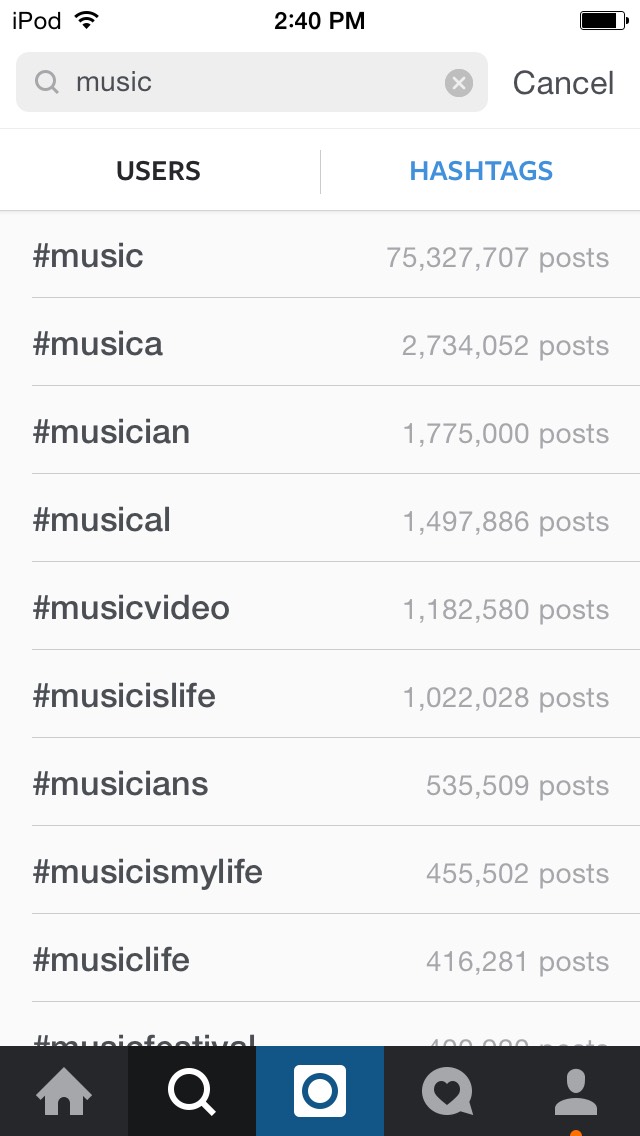Select the Hashtags tab
Viewport: 640px width, 1136px height.
(x=481, y=171)
